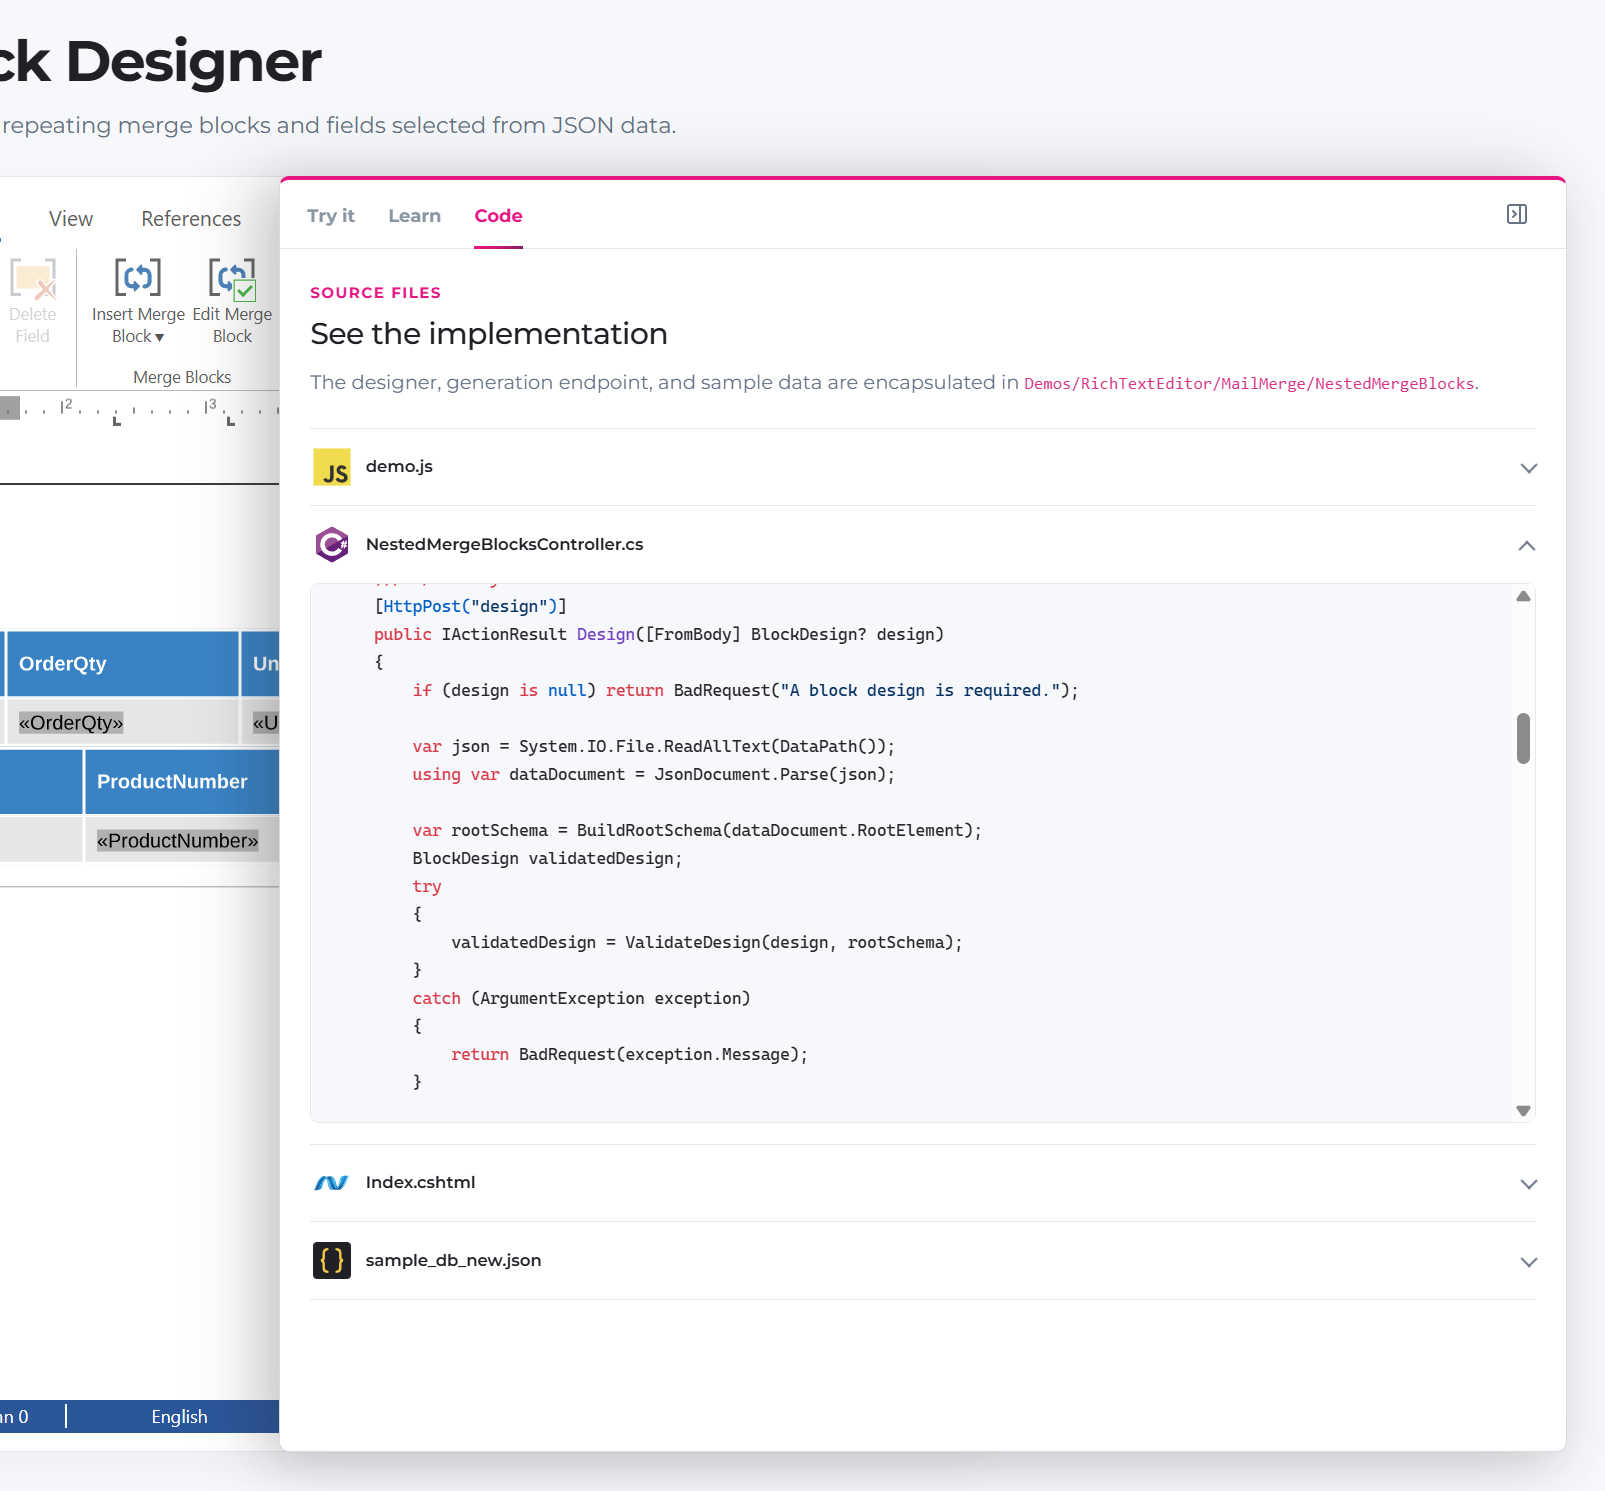Click the C# icon of NestedMergeBlocksController.cs
Viewport: 1605px width, 1491px height.
click(332, 545)
